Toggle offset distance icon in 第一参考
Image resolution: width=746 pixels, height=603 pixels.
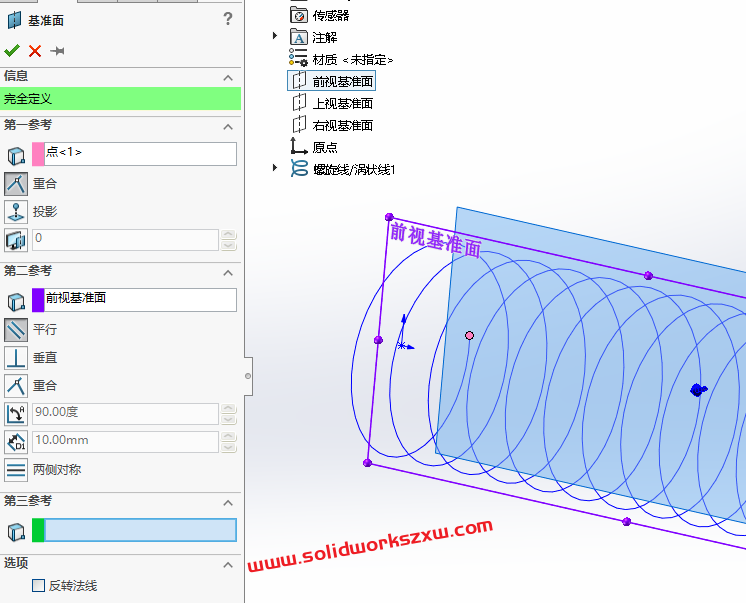coord(16,240)
